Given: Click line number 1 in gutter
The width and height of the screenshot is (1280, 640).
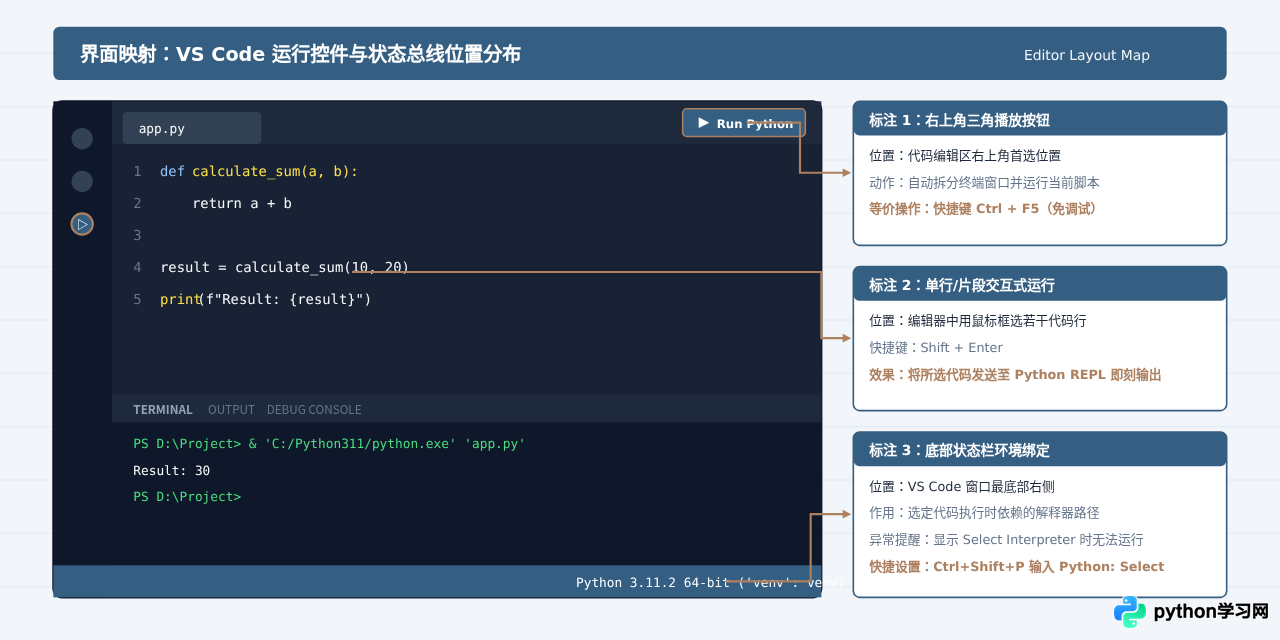Looking at the screenshot, I should pos(137,171).
